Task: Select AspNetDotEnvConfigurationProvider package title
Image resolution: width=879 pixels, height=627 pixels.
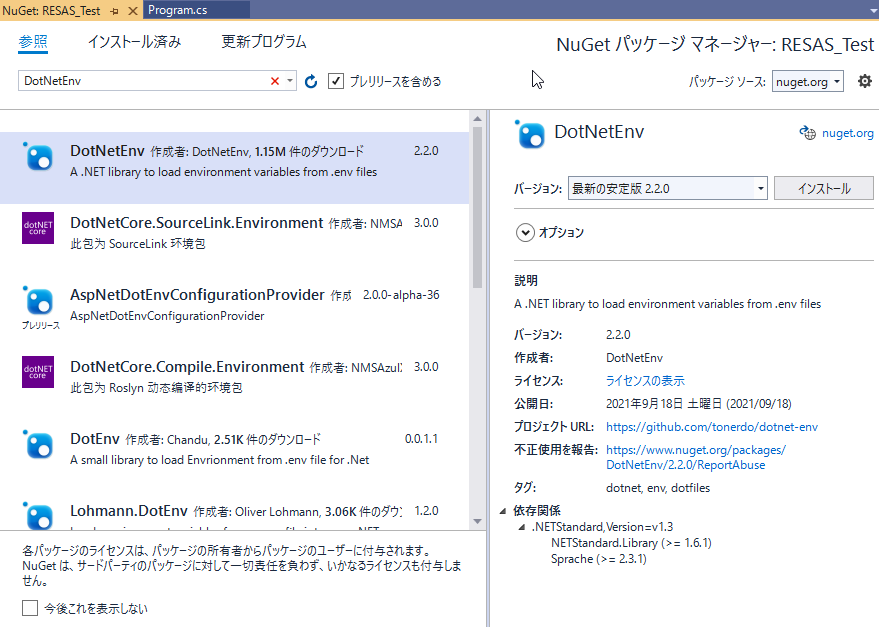Action: 197,294
